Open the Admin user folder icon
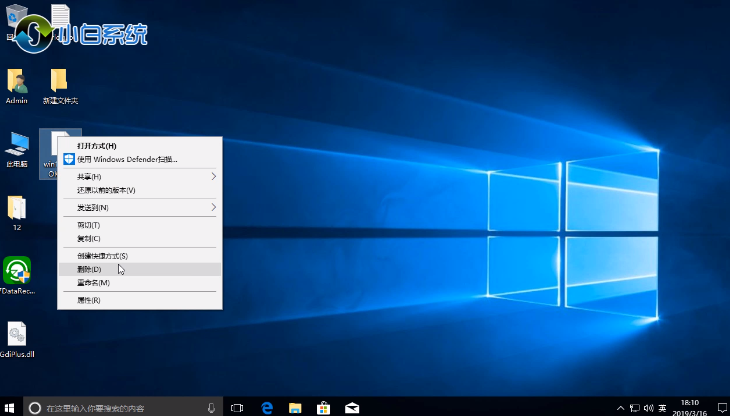 point(16,82)
